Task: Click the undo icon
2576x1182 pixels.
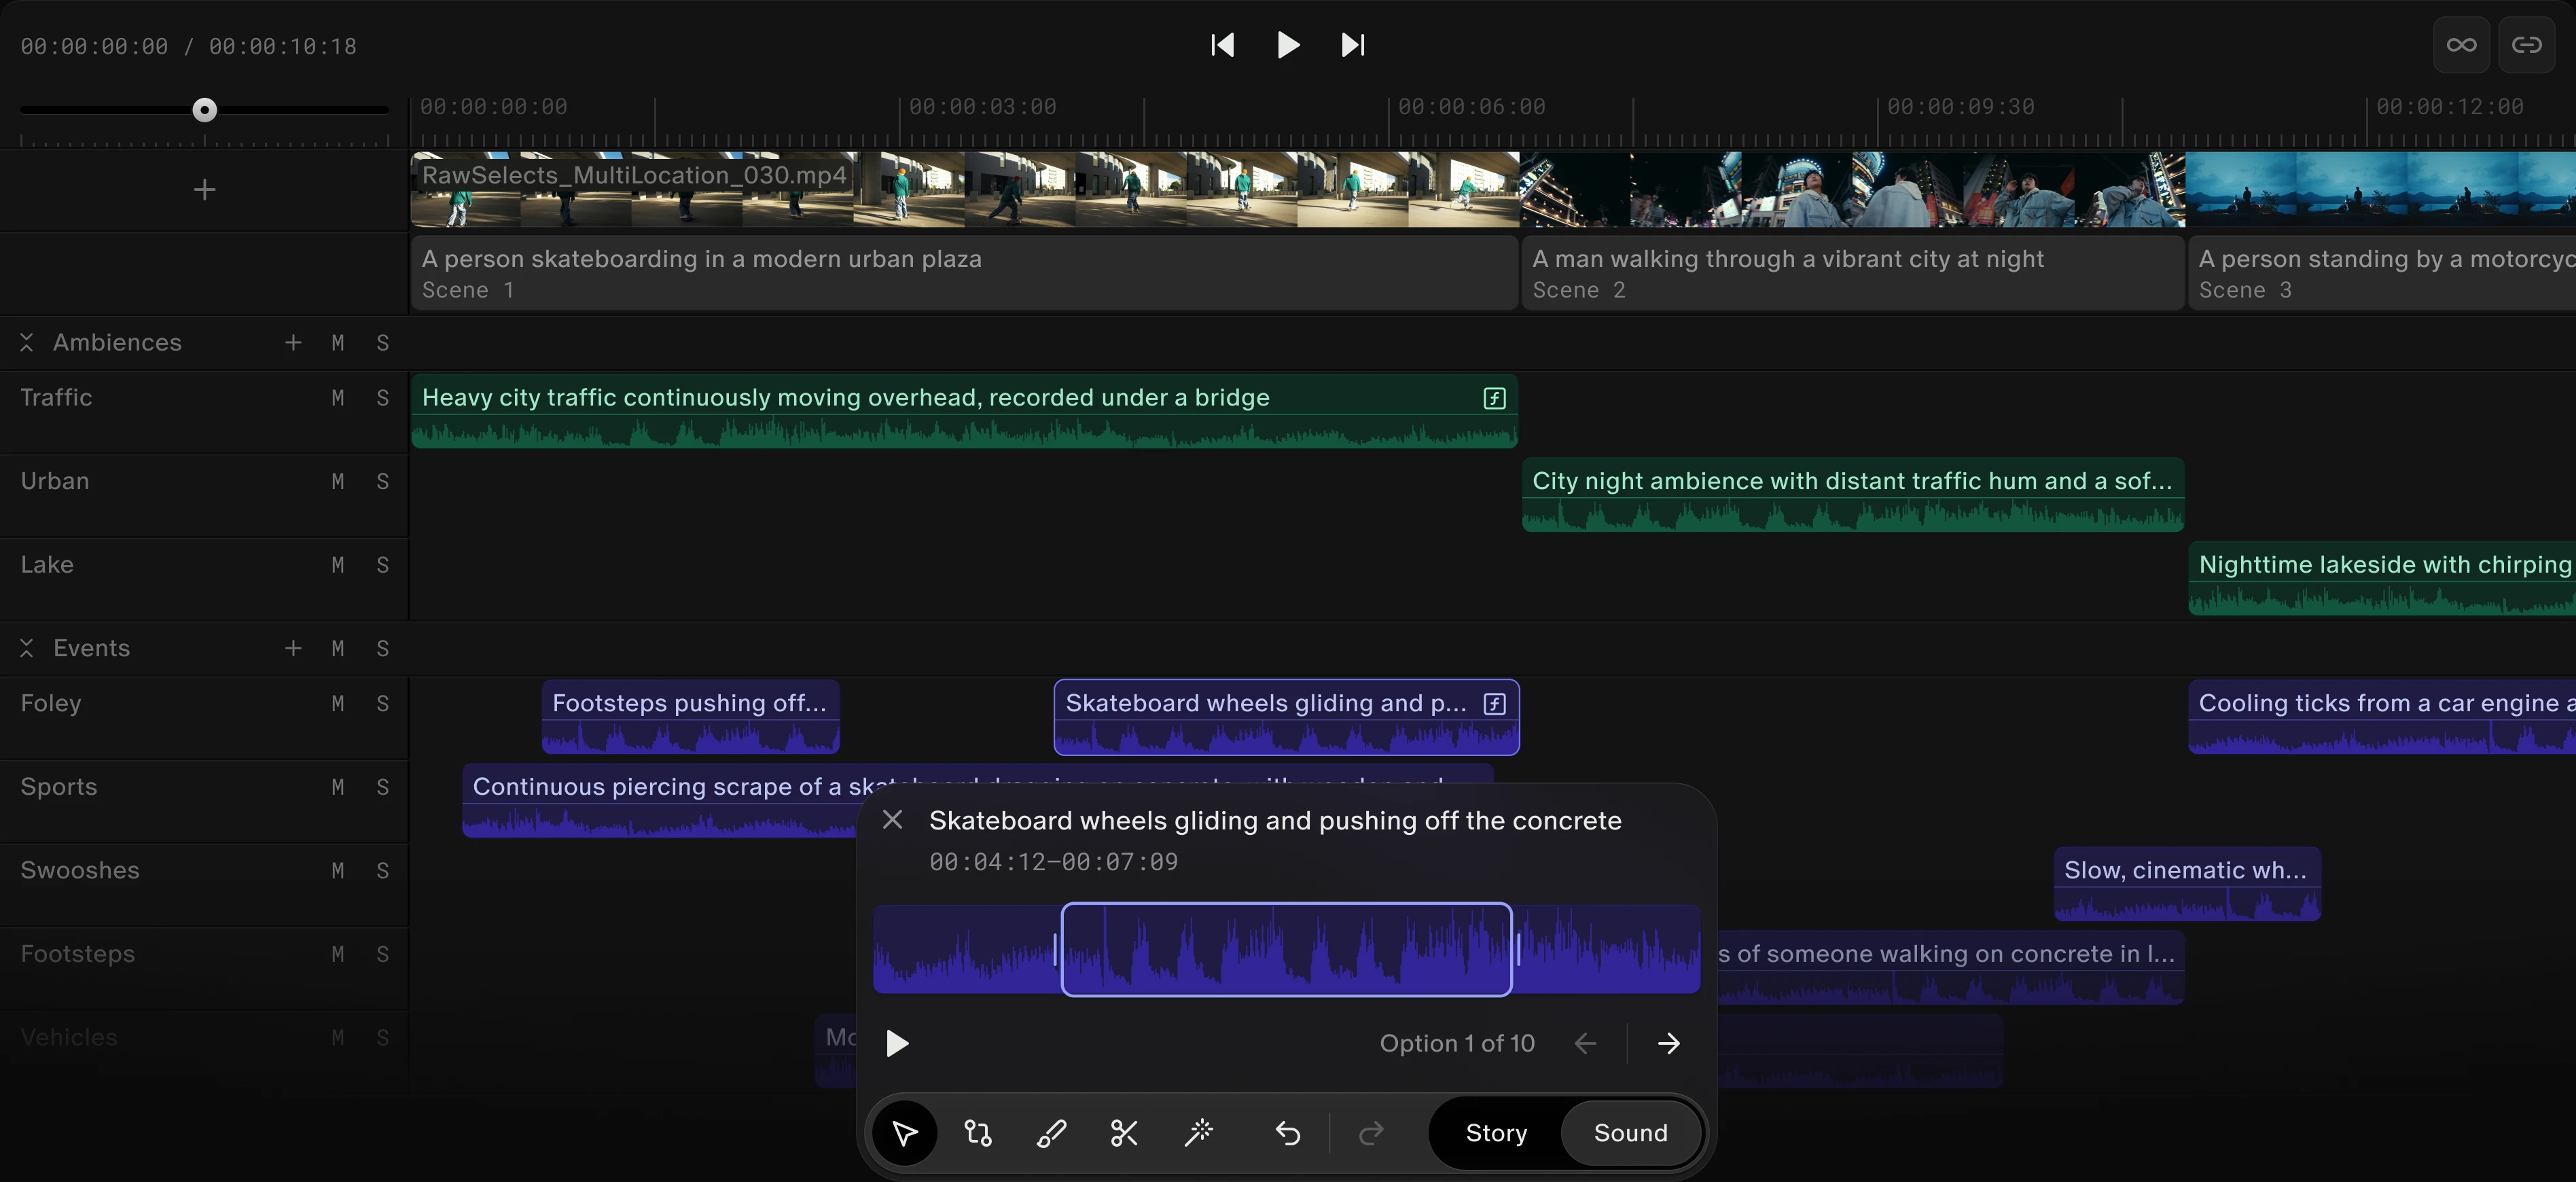Action: [x=1286, y=1133]
